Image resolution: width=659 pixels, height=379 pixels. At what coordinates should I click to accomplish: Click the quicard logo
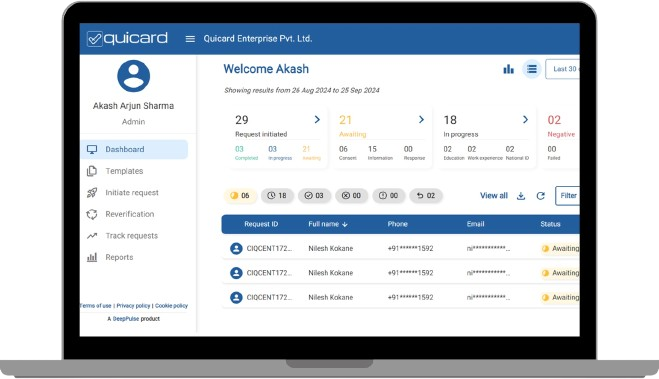[x=127, y=39]
